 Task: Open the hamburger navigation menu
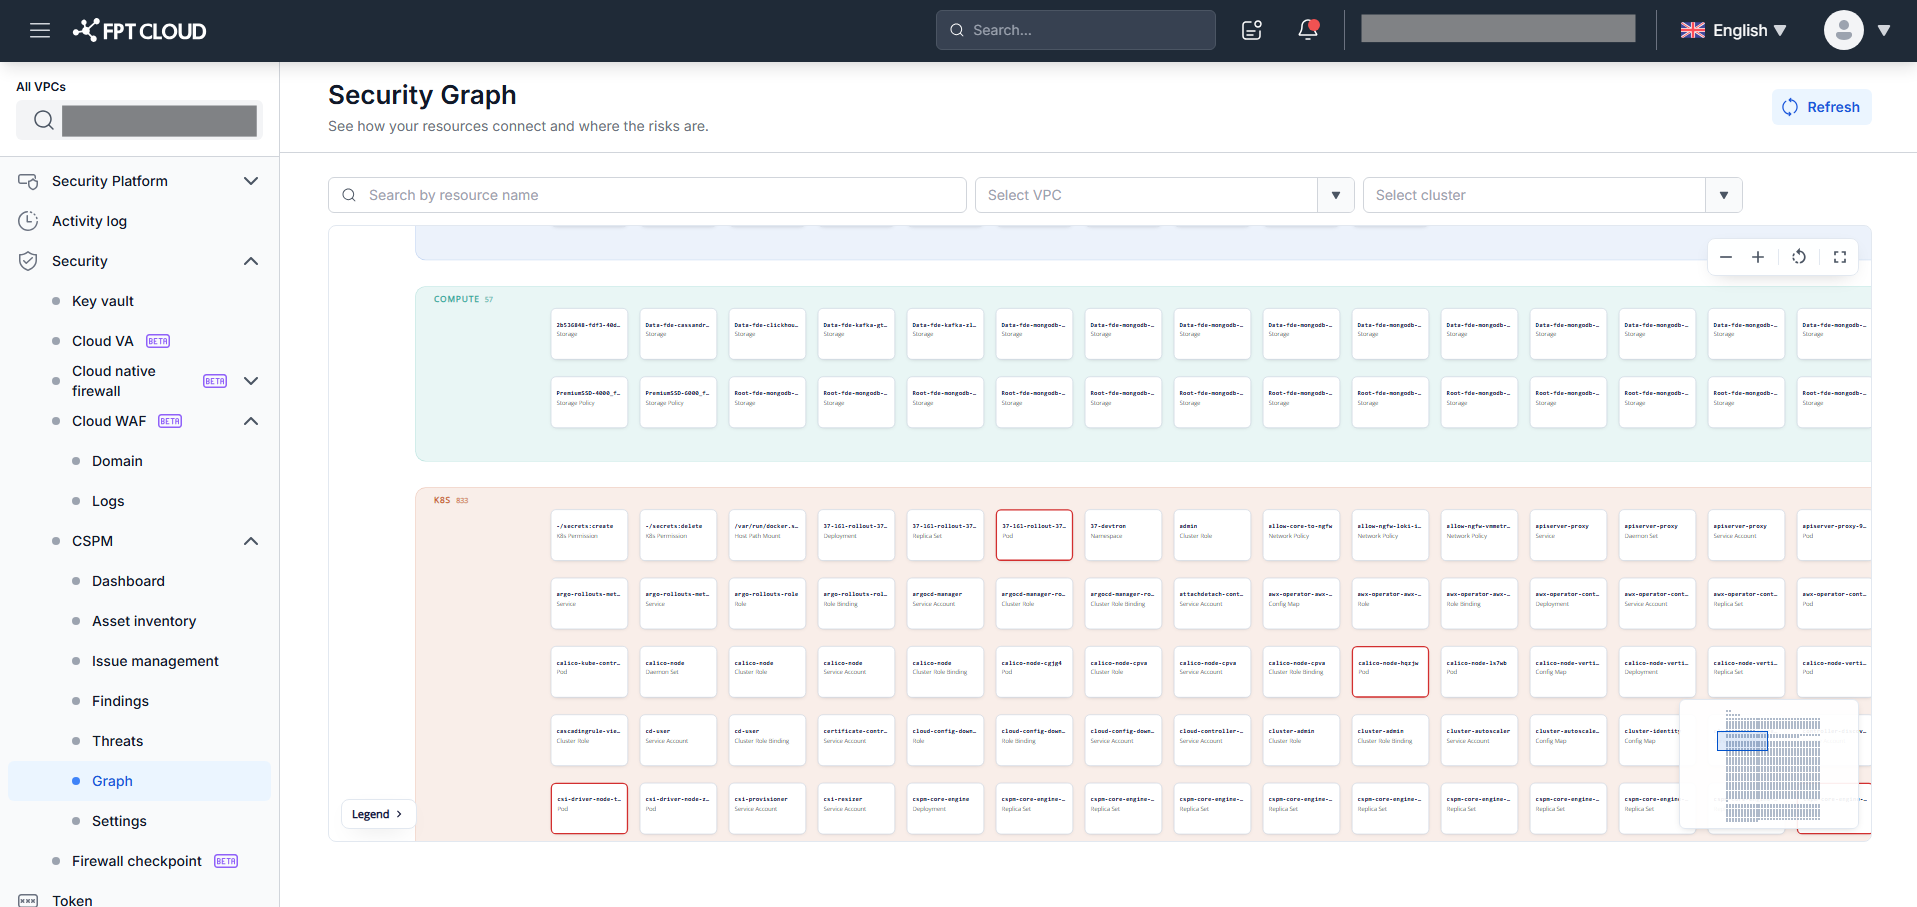point(40,30)
